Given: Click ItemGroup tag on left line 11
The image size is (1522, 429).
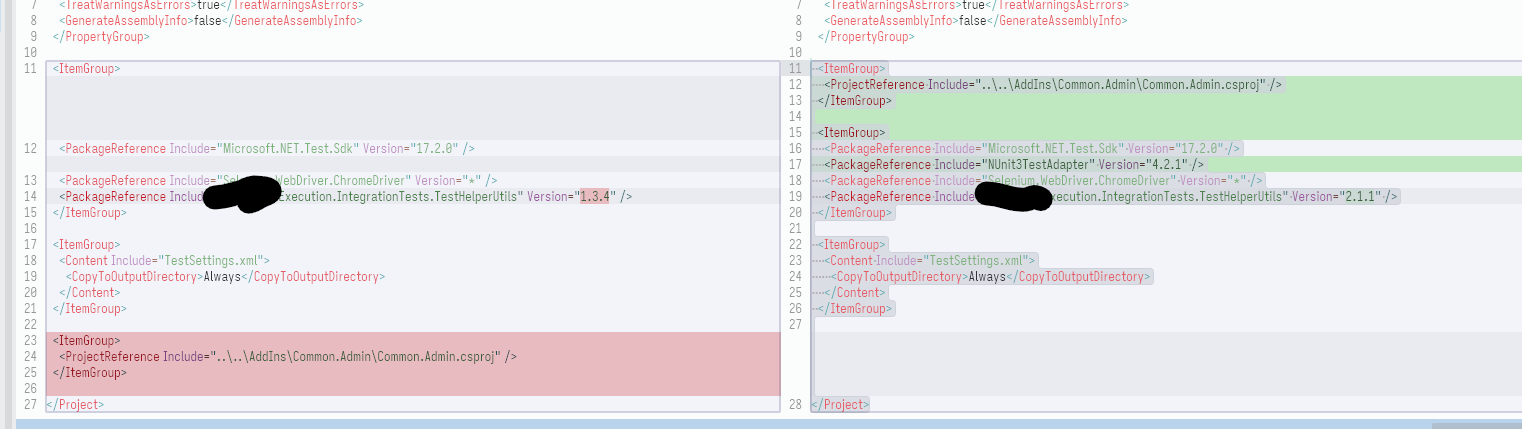Looking at the screenshot, I should point(86,69).
